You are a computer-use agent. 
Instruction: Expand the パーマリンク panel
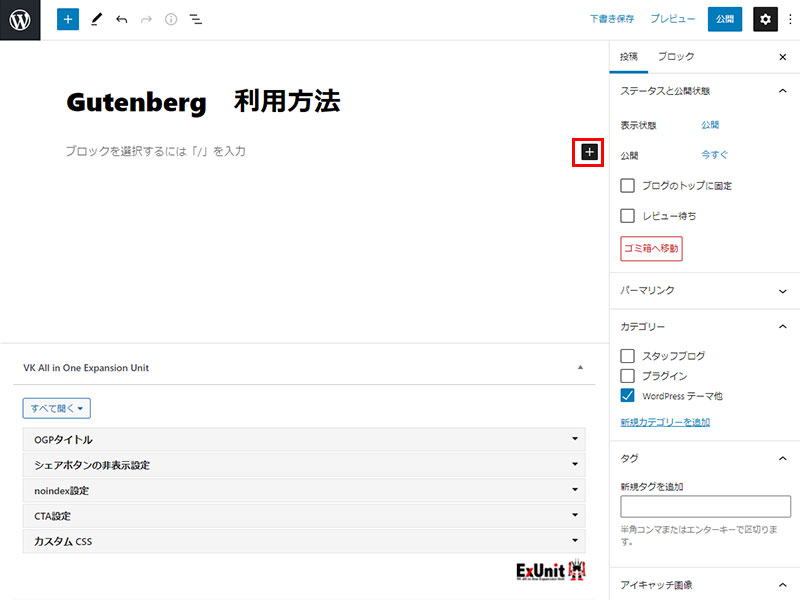coord(704,290)
